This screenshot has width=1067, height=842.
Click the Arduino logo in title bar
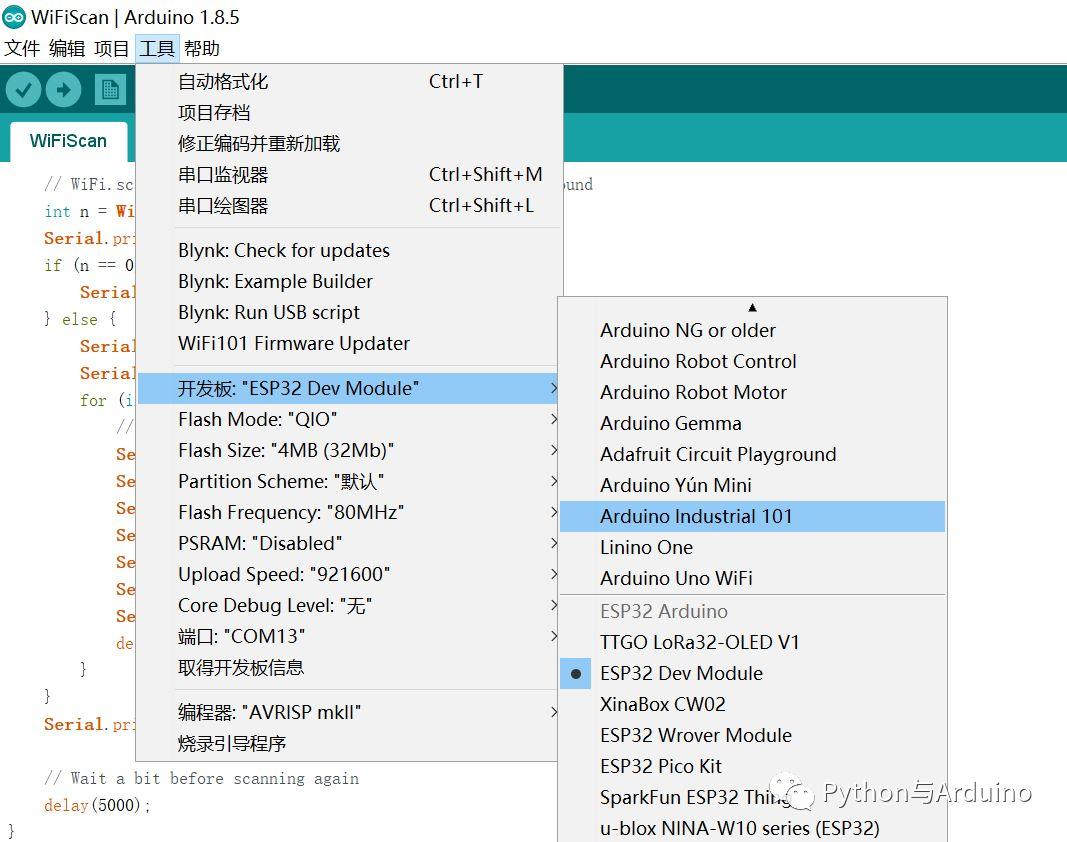(x=14, y=17)
